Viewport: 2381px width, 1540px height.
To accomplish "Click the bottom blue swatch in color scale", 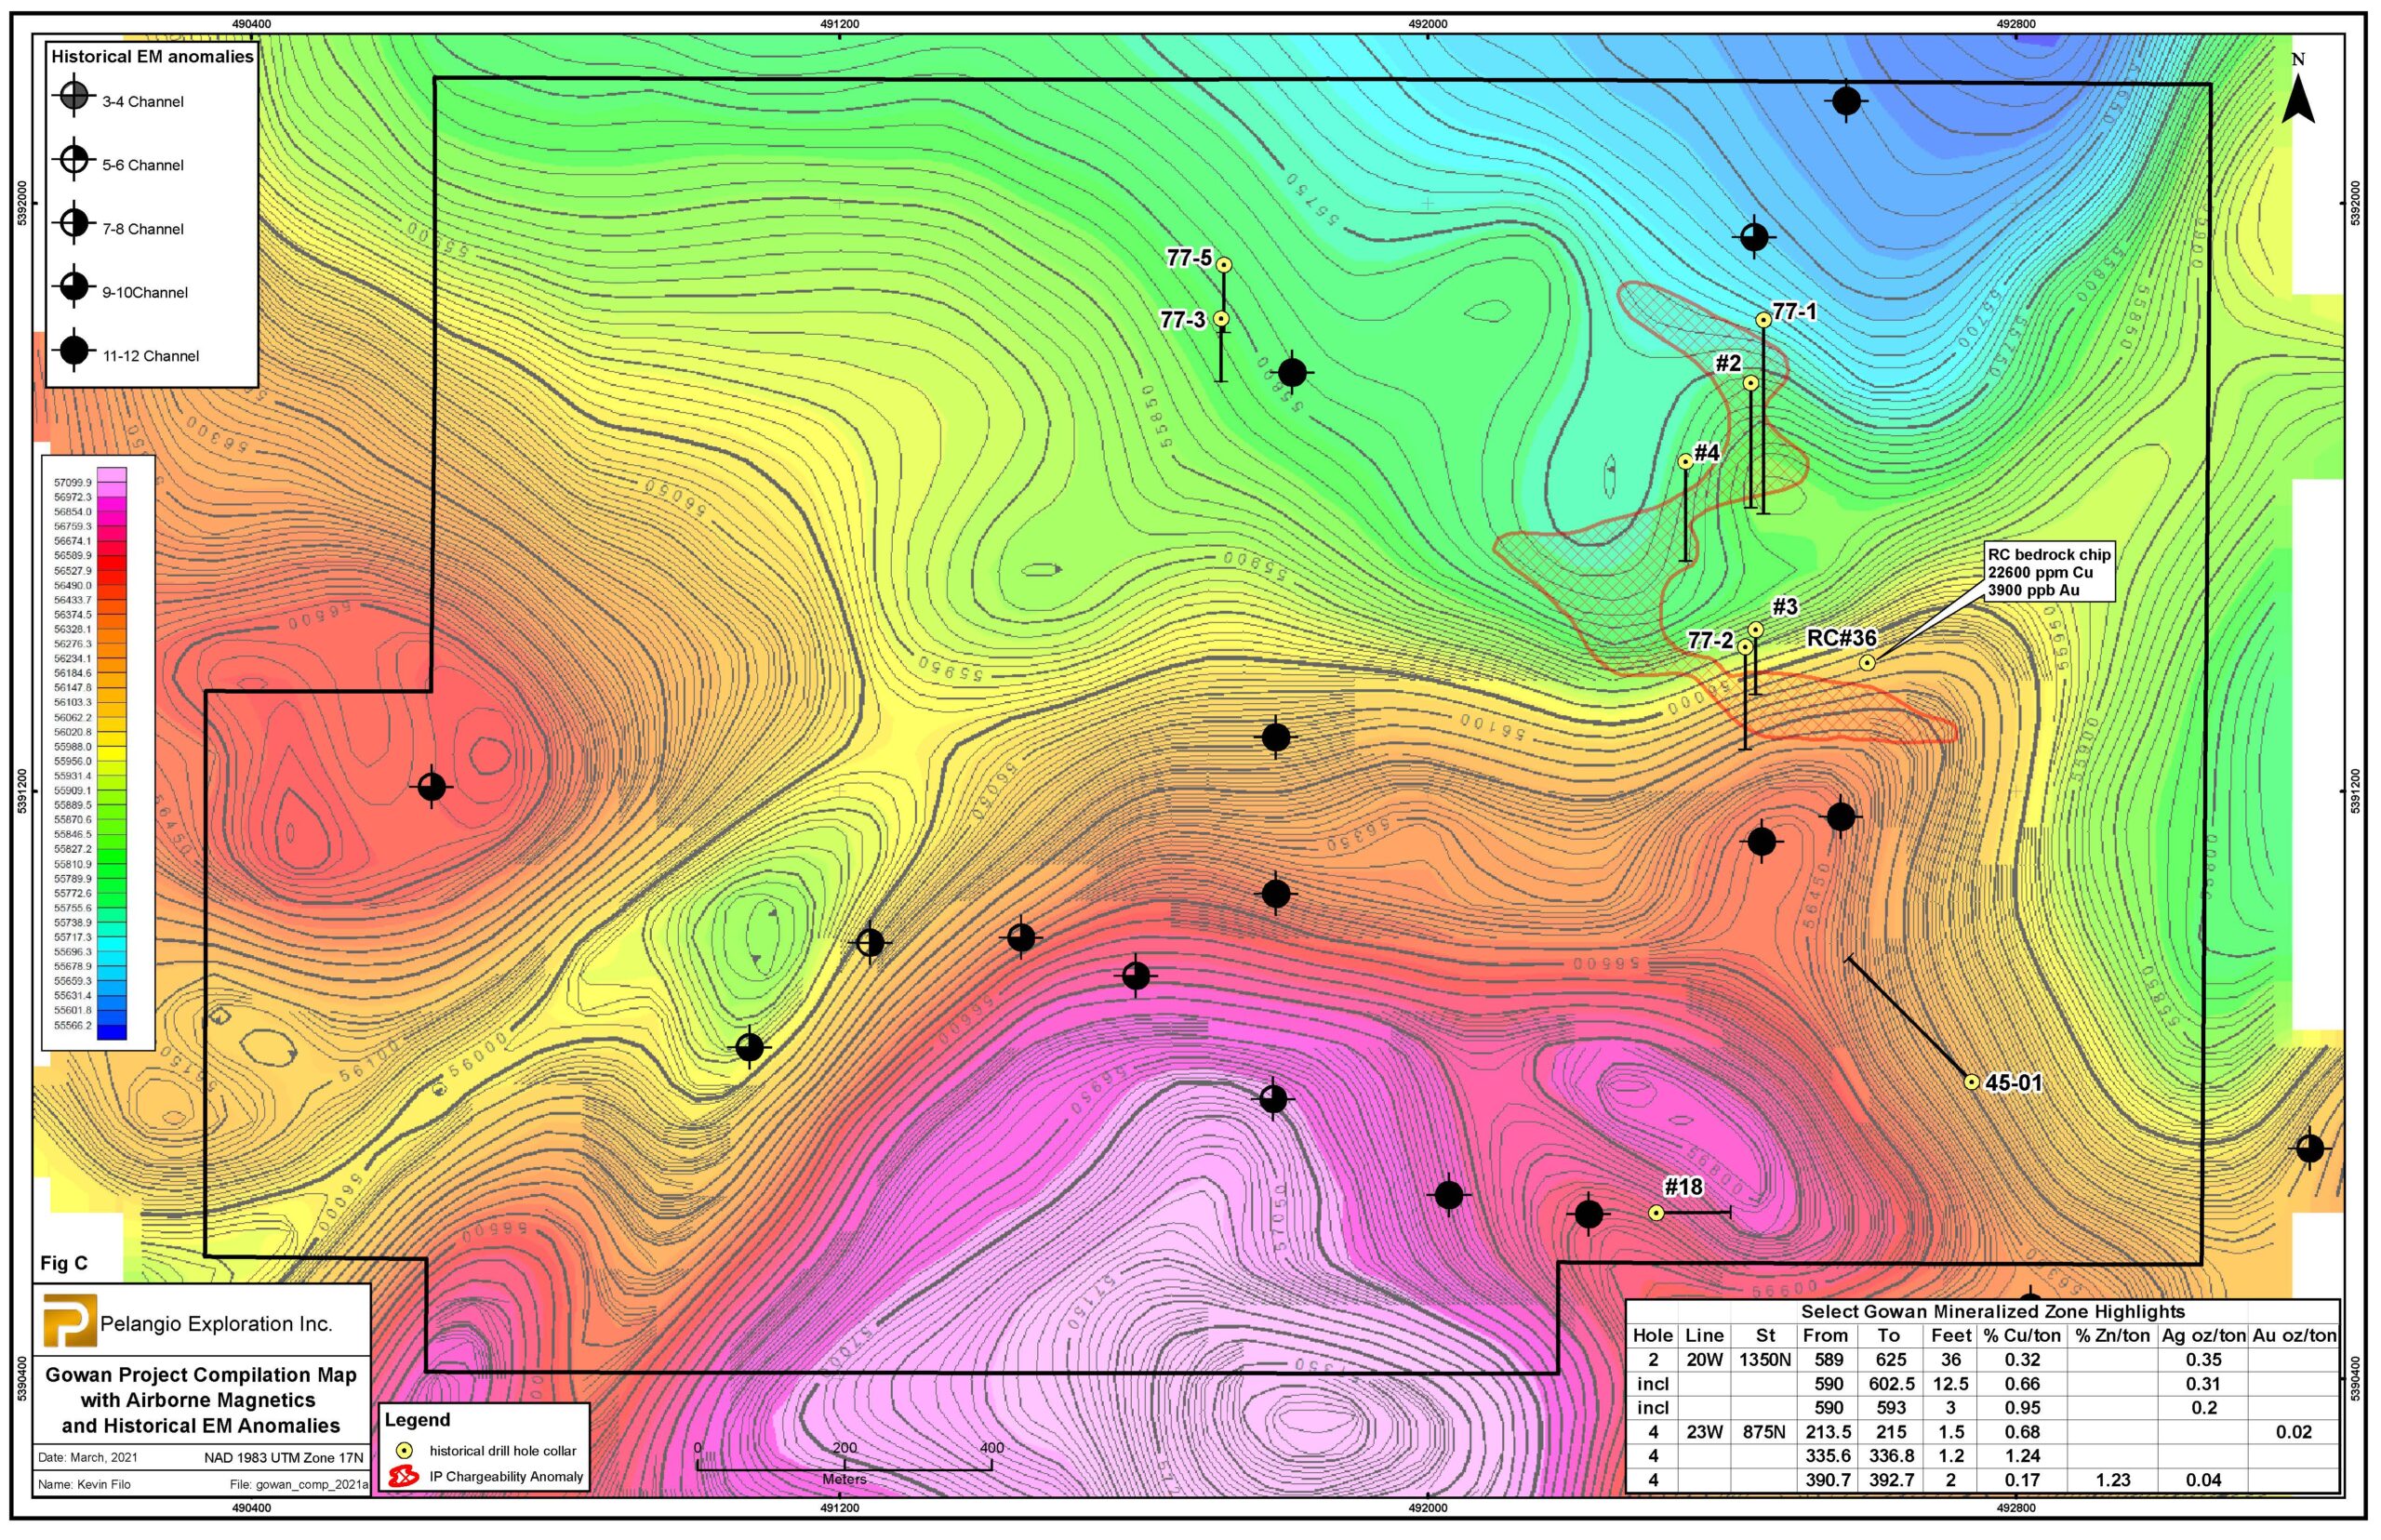I will coord(111,1032).
